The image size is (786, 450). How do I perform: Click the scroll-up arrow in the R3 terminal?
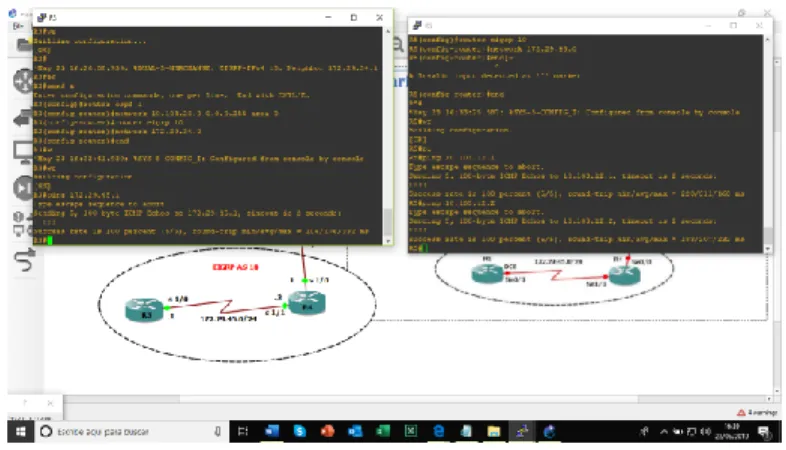point(388,31)
